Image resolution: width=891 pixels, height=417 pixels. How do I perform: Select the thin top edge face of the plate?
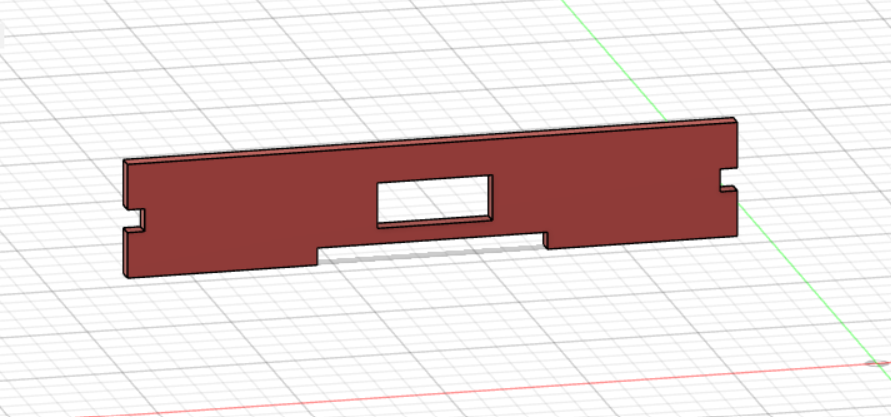(x=429, y=139)
